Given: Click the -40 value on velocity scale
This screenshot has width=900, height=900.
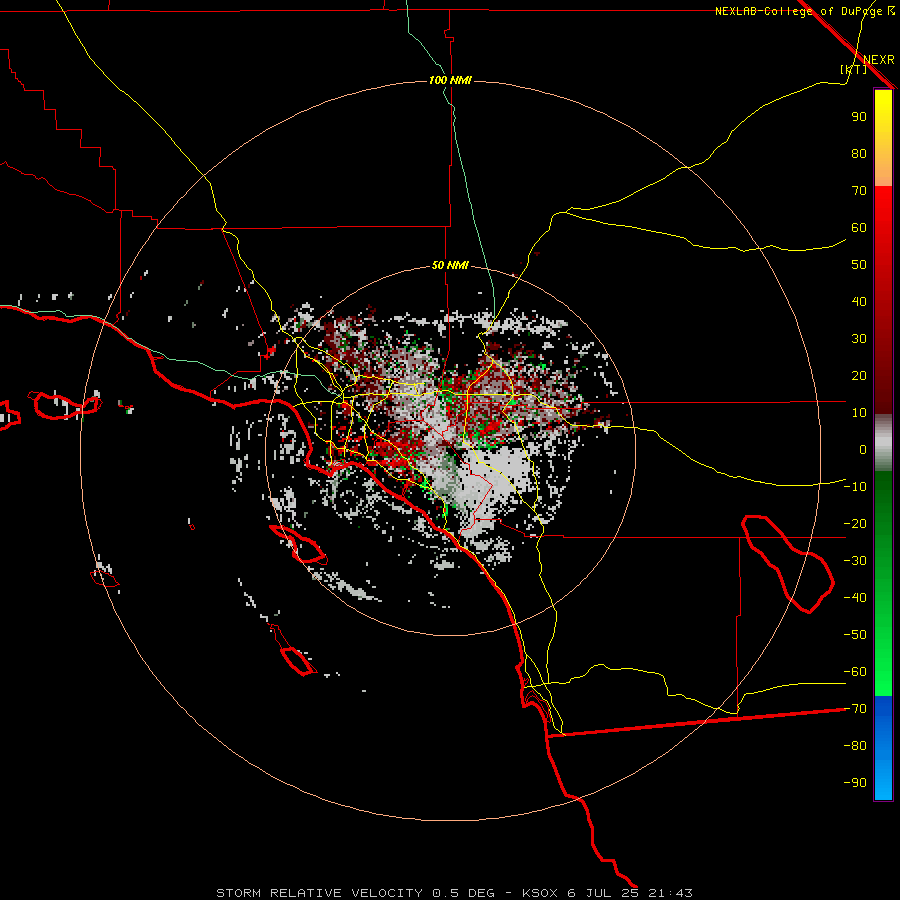Looking at the screenshot, I should [855, 598].
